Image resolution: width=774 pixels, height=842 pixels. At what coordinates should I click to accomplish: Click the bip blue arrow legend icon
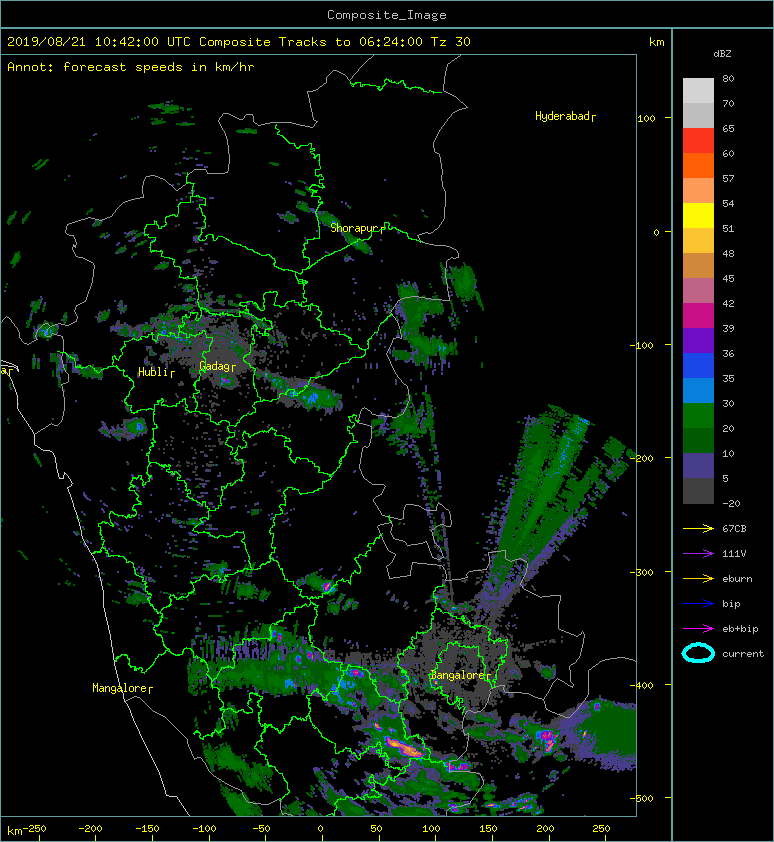point(698,604)
